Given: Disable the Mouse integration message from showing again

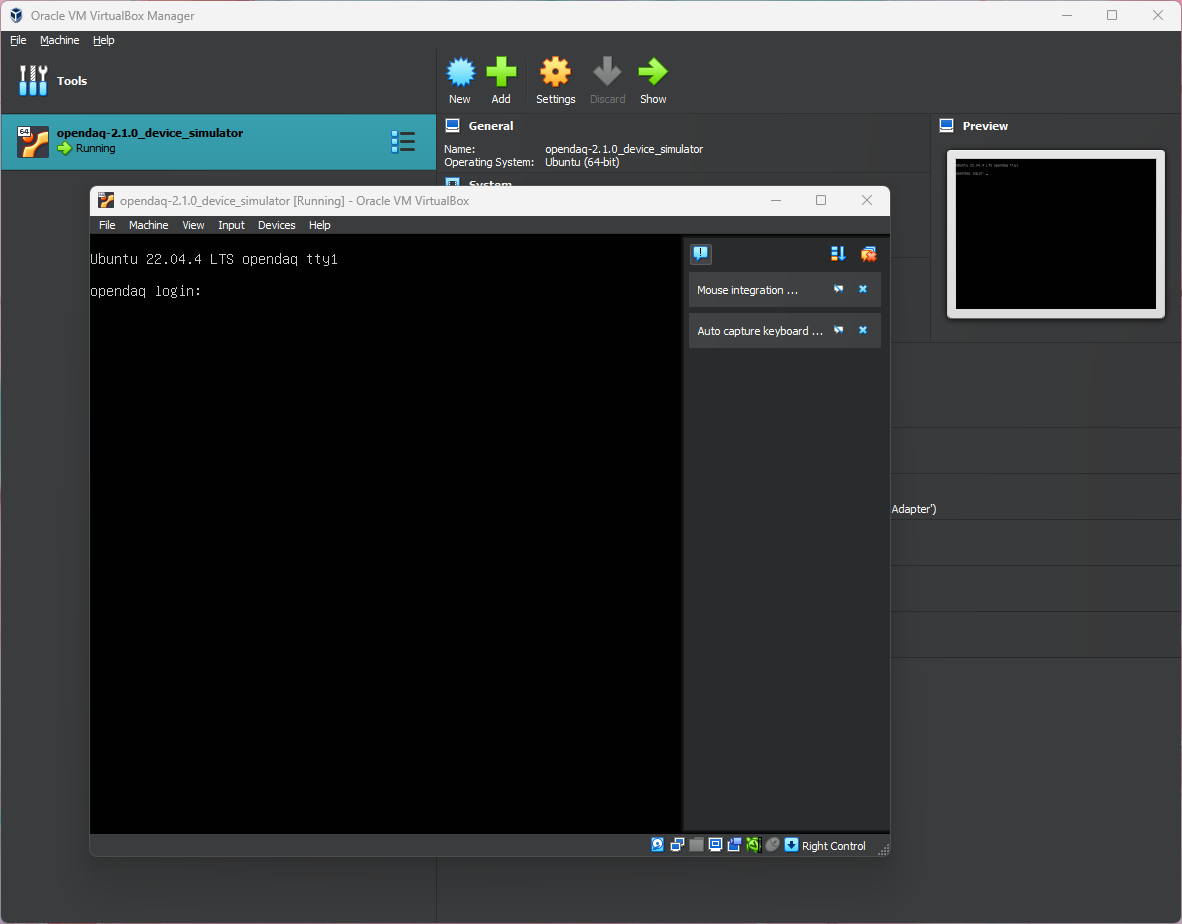Looking at the screenshot, I should point(839,289).
